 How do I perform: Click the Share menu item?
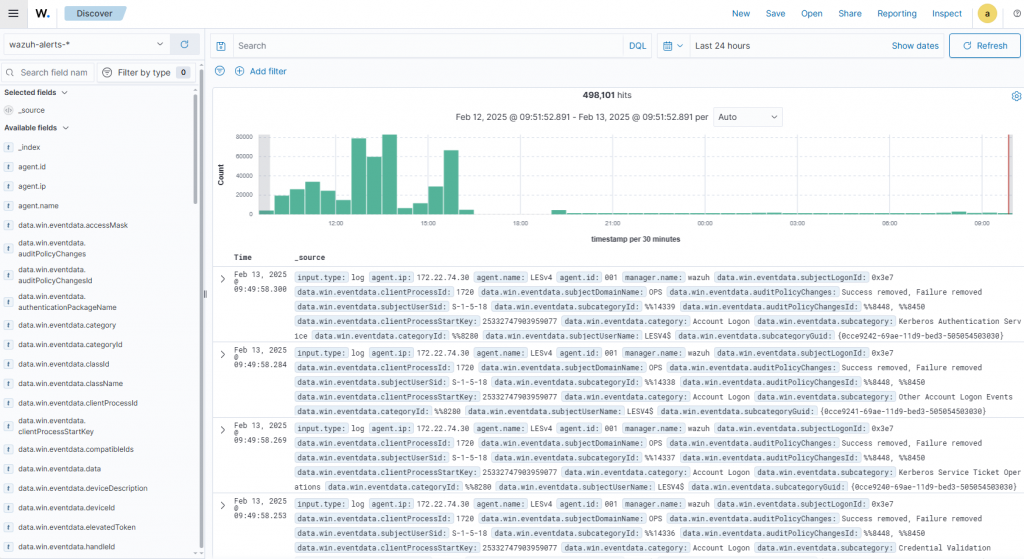click(x=850, y=14)
